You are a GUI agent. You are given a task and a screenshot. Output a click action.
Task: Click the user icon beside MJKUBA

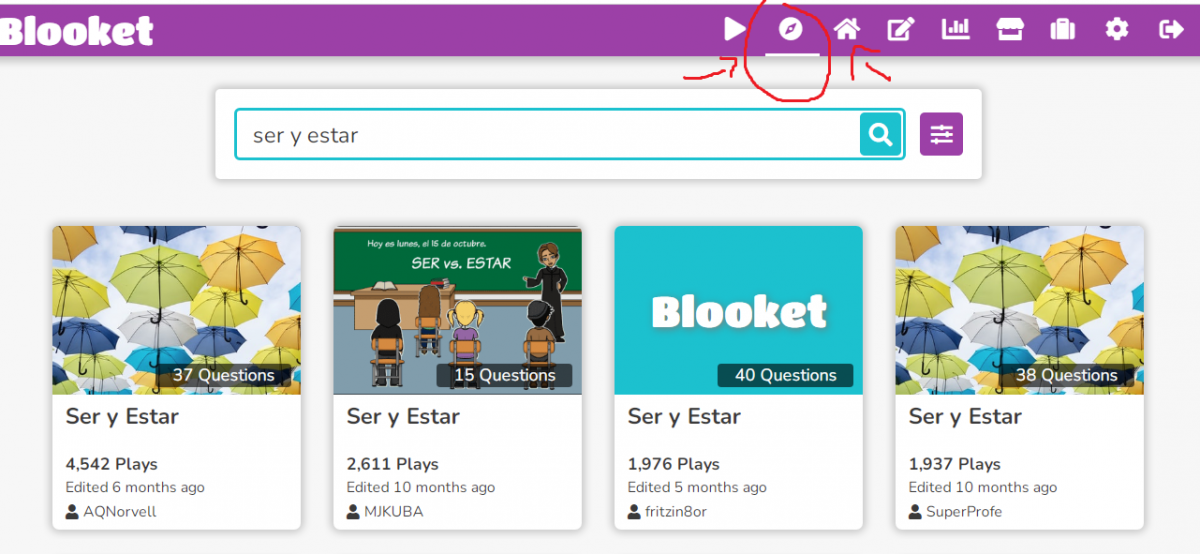tap(353, 512)
